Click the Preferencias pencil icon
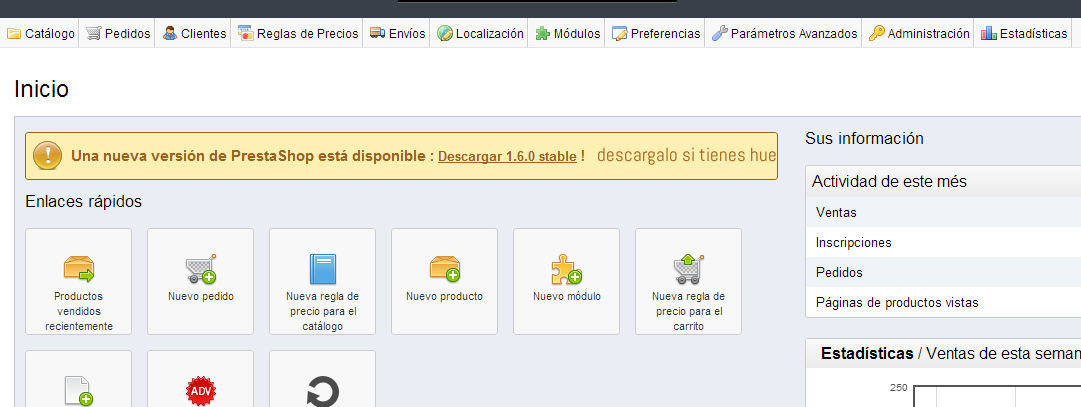 tap(619, 33)
